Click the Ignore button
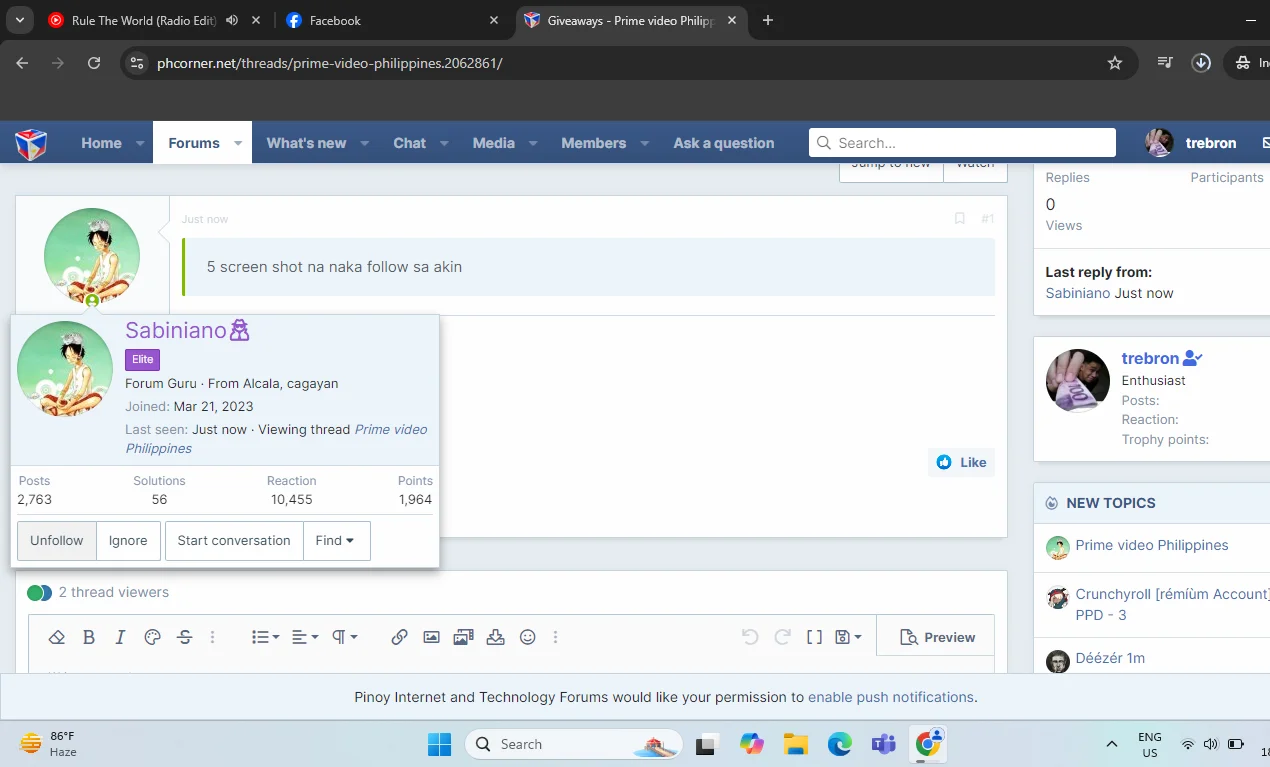1270x767 pixels. pos(128,540)
